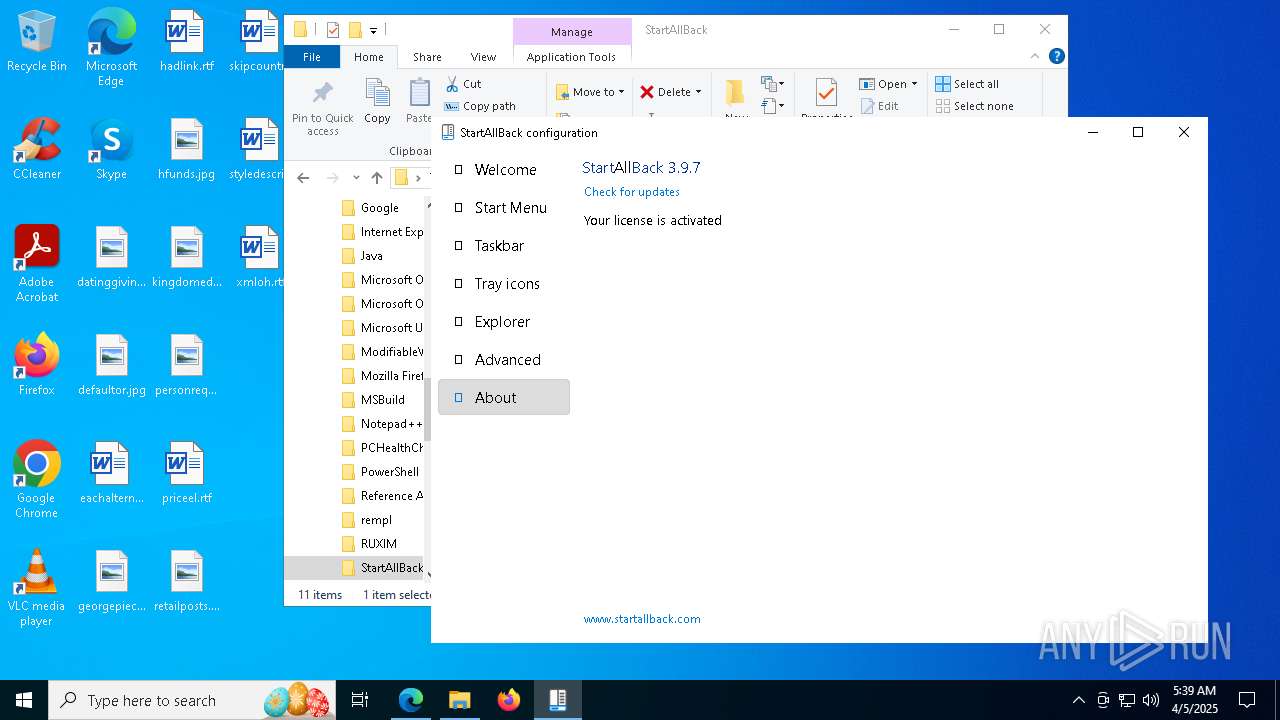Select the RUXIM folder in tree
Viewport: 1280px width, 720px height.
pyautogui.click(x=379, y=544)
